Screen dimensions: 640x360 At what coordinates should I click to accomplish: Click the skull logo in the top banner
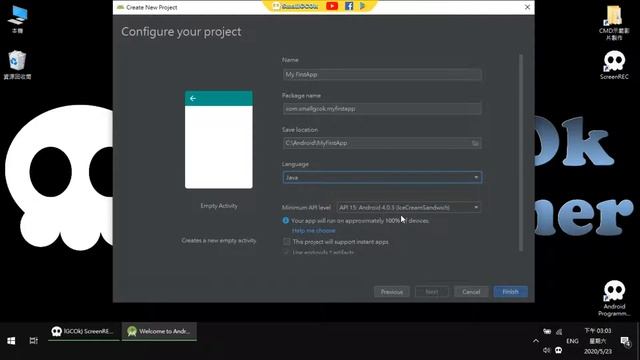[276, 6]
